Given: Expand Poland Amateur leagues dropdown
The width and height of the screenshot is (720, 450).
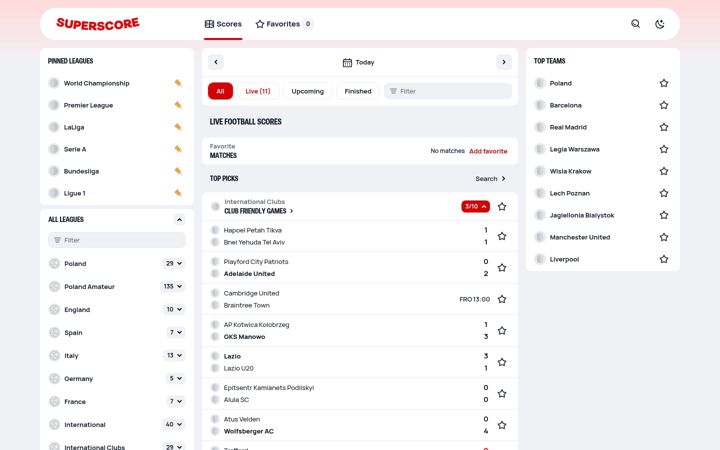Looking at the screenshot, I should click(173, 287).
